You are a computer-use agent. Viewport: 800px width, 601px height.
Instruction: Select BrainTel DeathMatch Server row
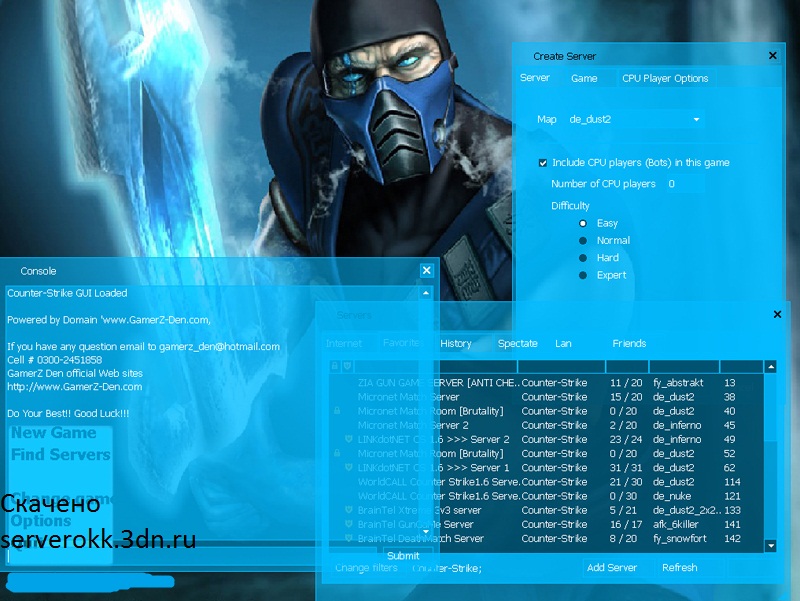point(546,538)
